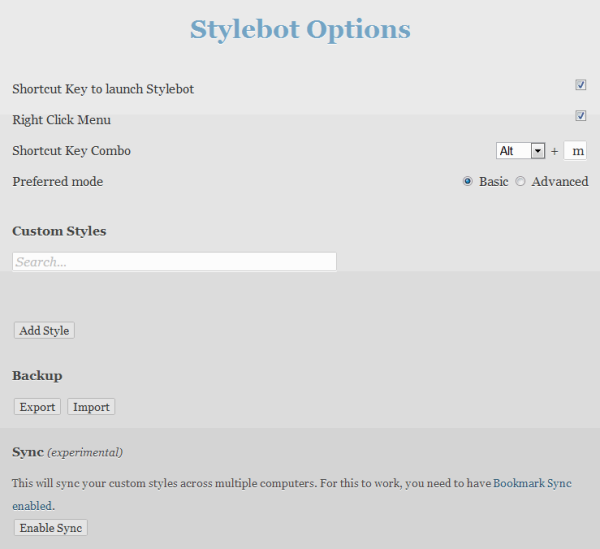
Task: Uncheck the Right Click Menu checkbox
Action: pyautogui.click(x=580, y=116)
